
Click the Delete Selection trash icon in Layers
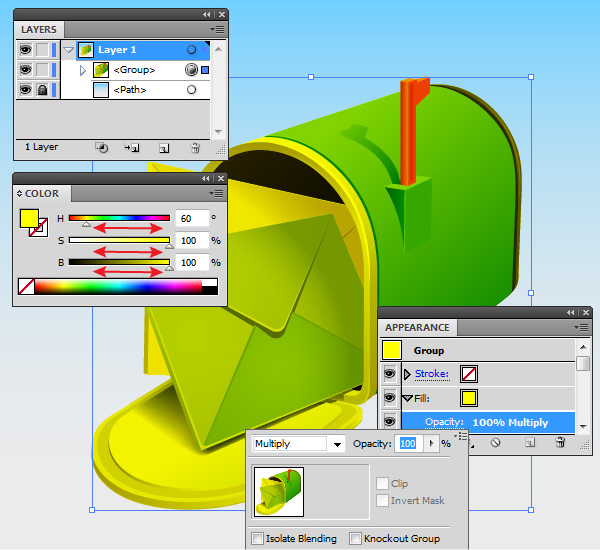[x=195, y=147]
